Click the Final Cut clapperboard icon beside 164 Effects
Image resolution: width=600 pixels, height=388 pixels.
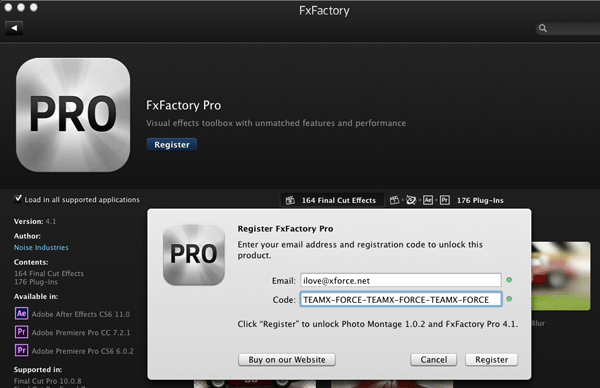[290, 200]
